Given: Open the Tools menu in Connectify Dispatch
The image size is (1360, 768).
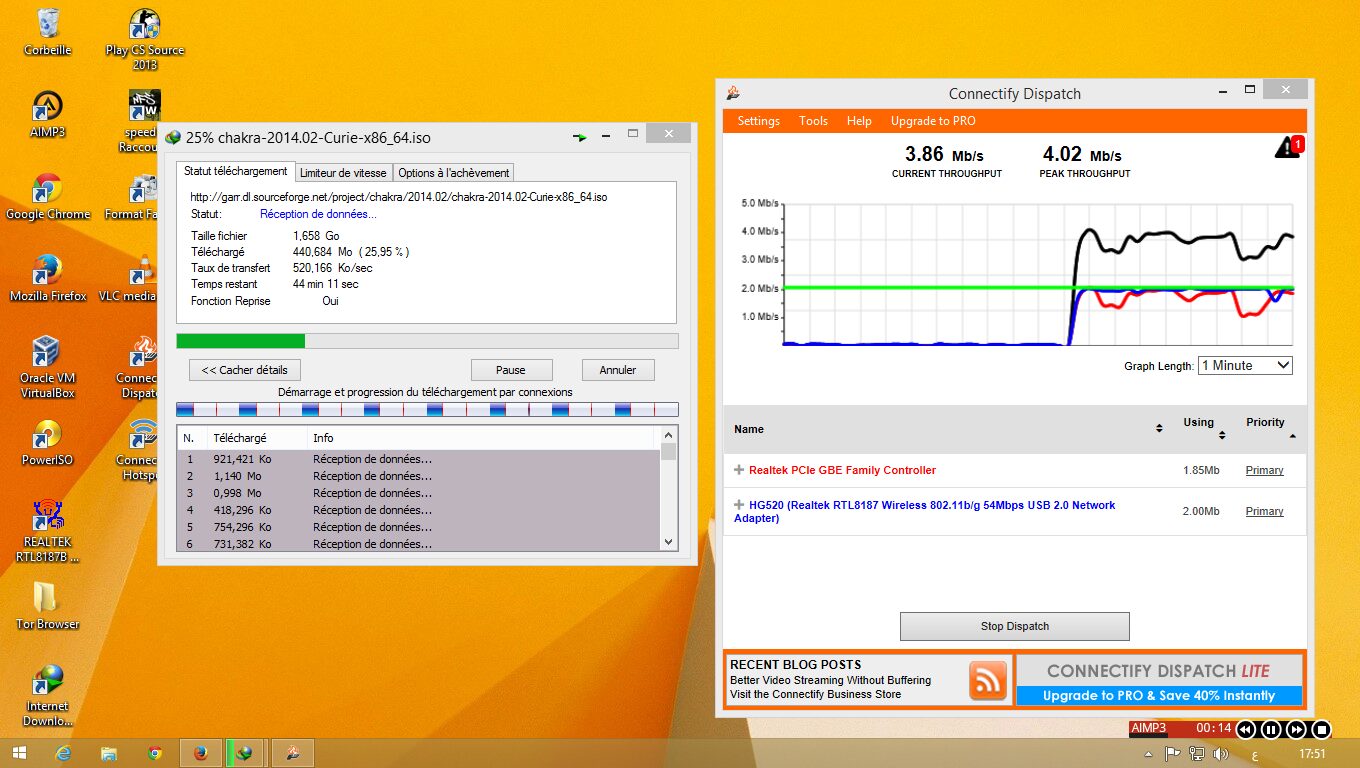Looking at the screenshot, I should [x=812, y=121].
